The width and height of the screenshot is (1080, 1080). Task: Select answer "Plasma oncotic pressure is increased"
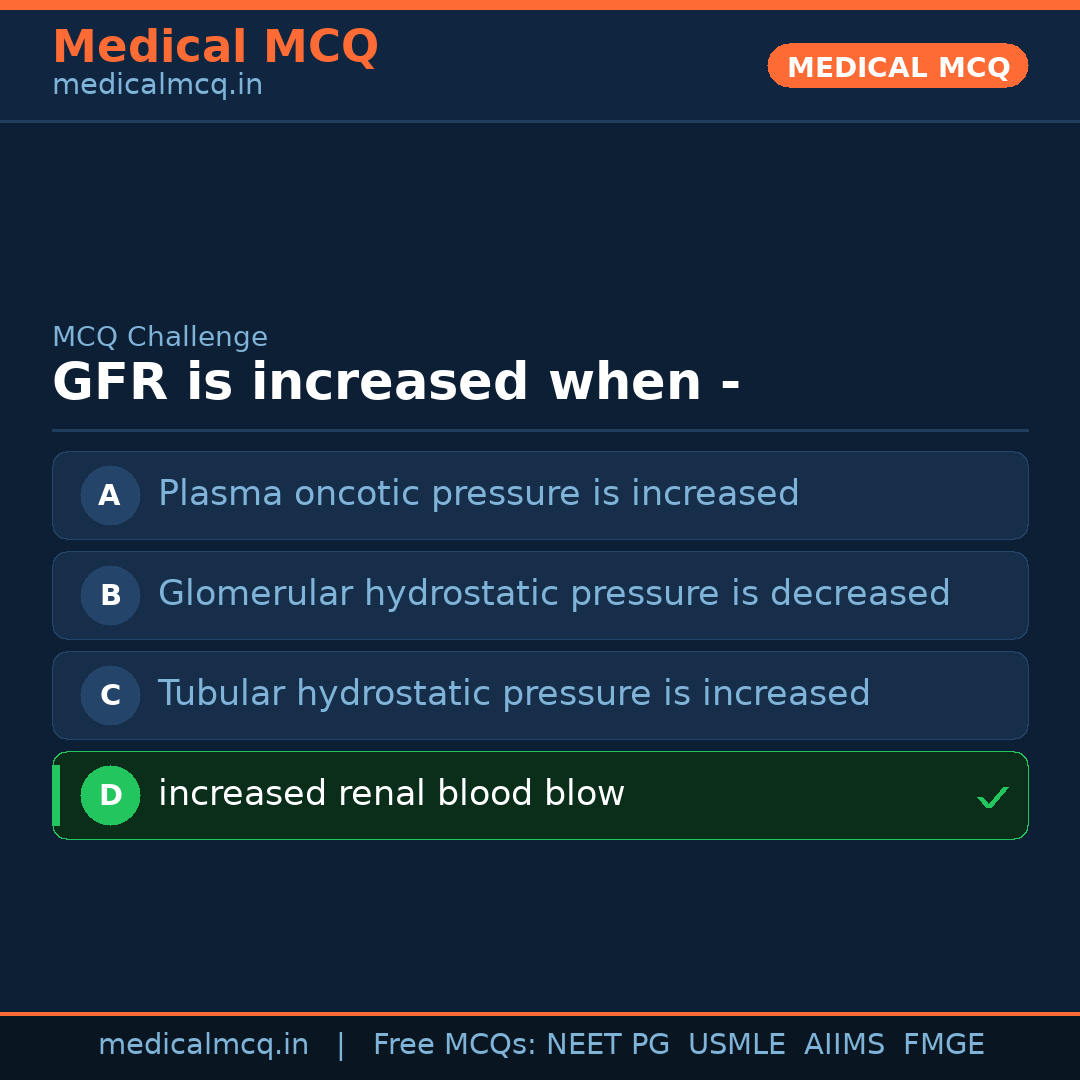click(478, 494)
